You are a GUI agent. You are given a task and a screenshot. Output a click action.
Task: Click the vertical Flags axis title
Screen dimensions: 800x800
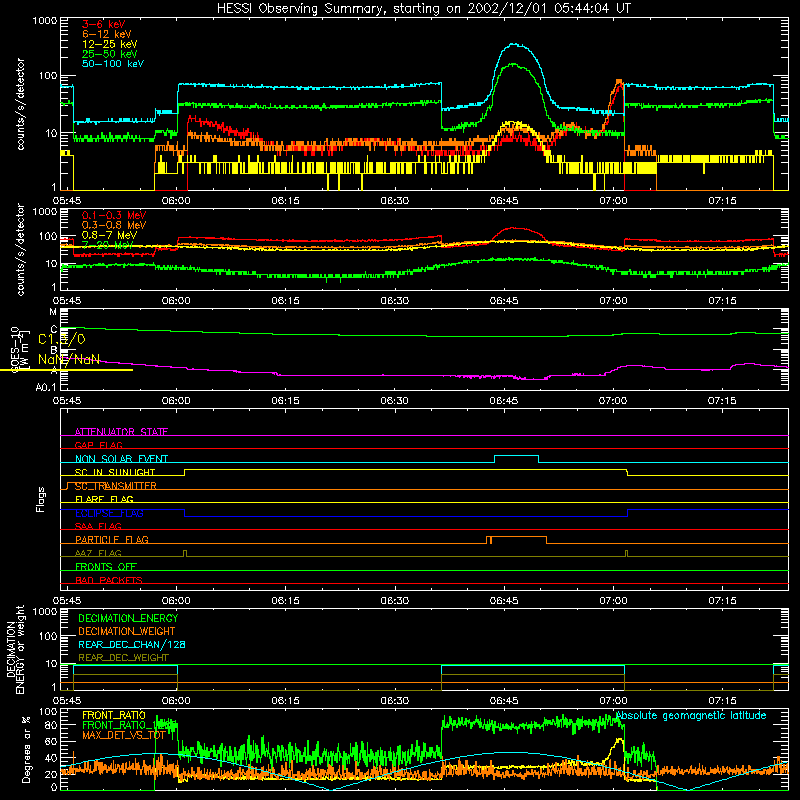(41, 499)
